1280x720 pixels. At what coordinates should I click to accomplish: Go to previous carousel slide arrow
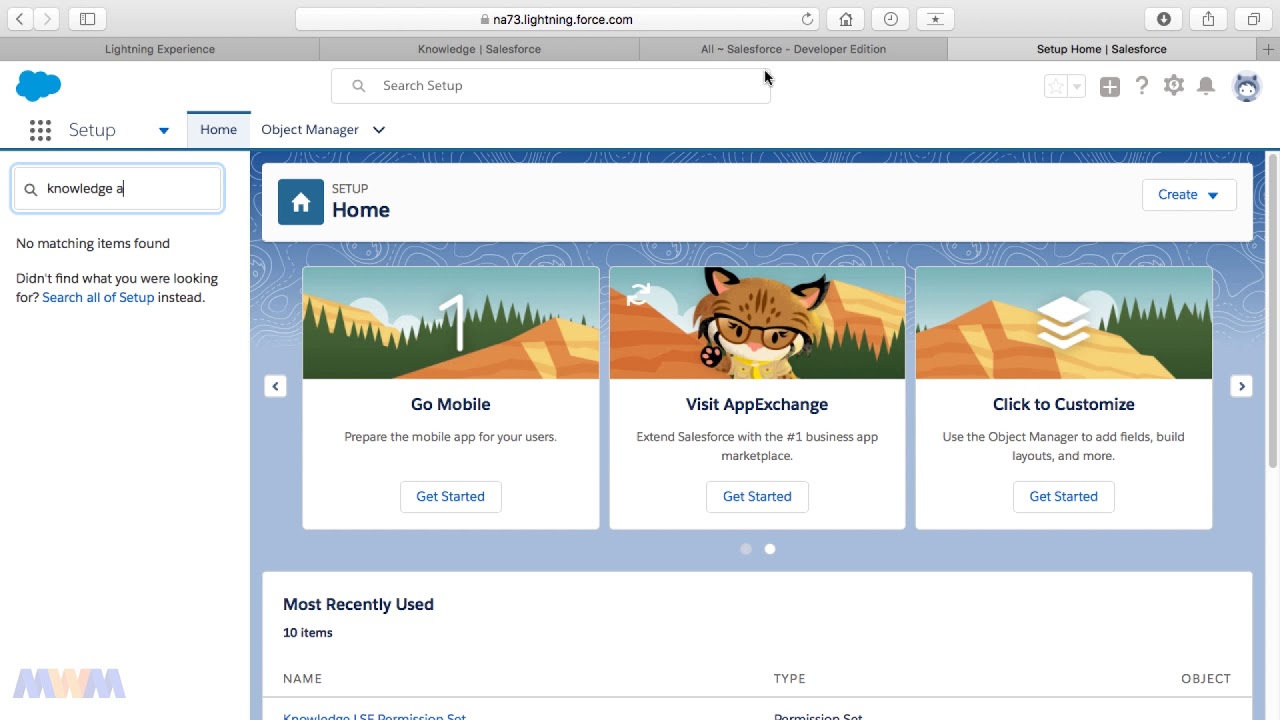tap(275, 386)
